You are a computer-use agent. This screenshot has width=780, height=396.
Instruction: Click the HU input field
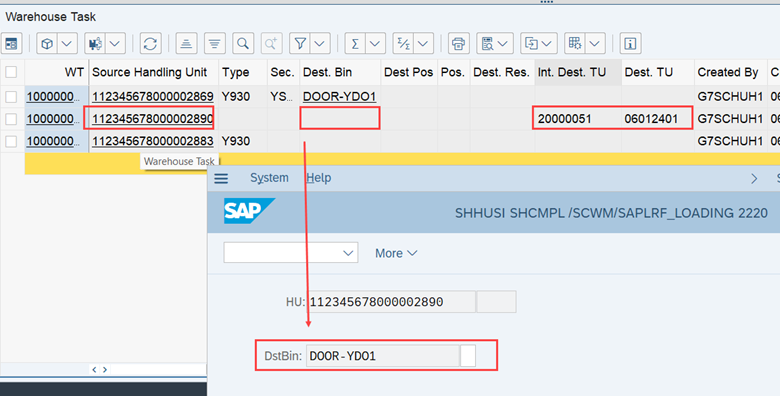391,302
